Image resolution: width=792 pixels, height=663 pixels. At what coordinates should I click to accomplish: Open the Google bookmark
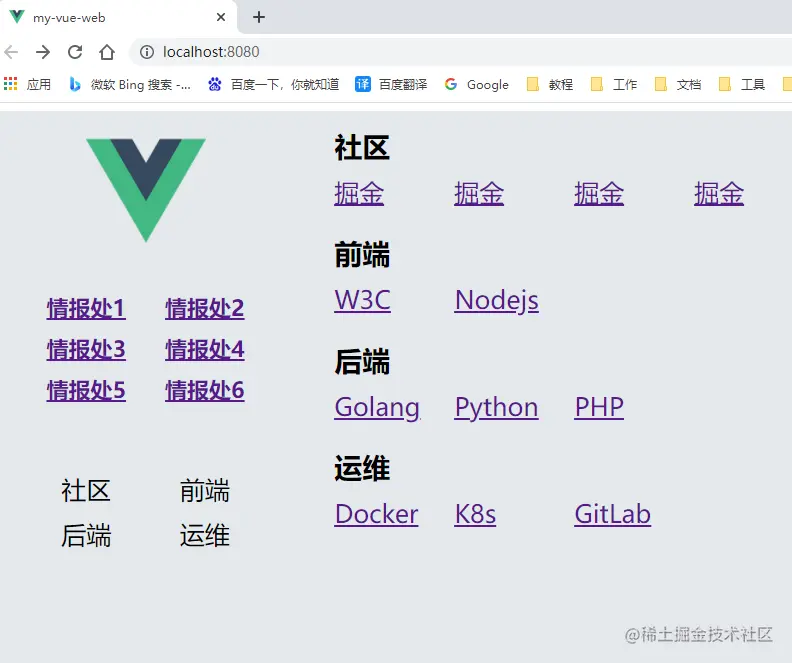[476, 84]
